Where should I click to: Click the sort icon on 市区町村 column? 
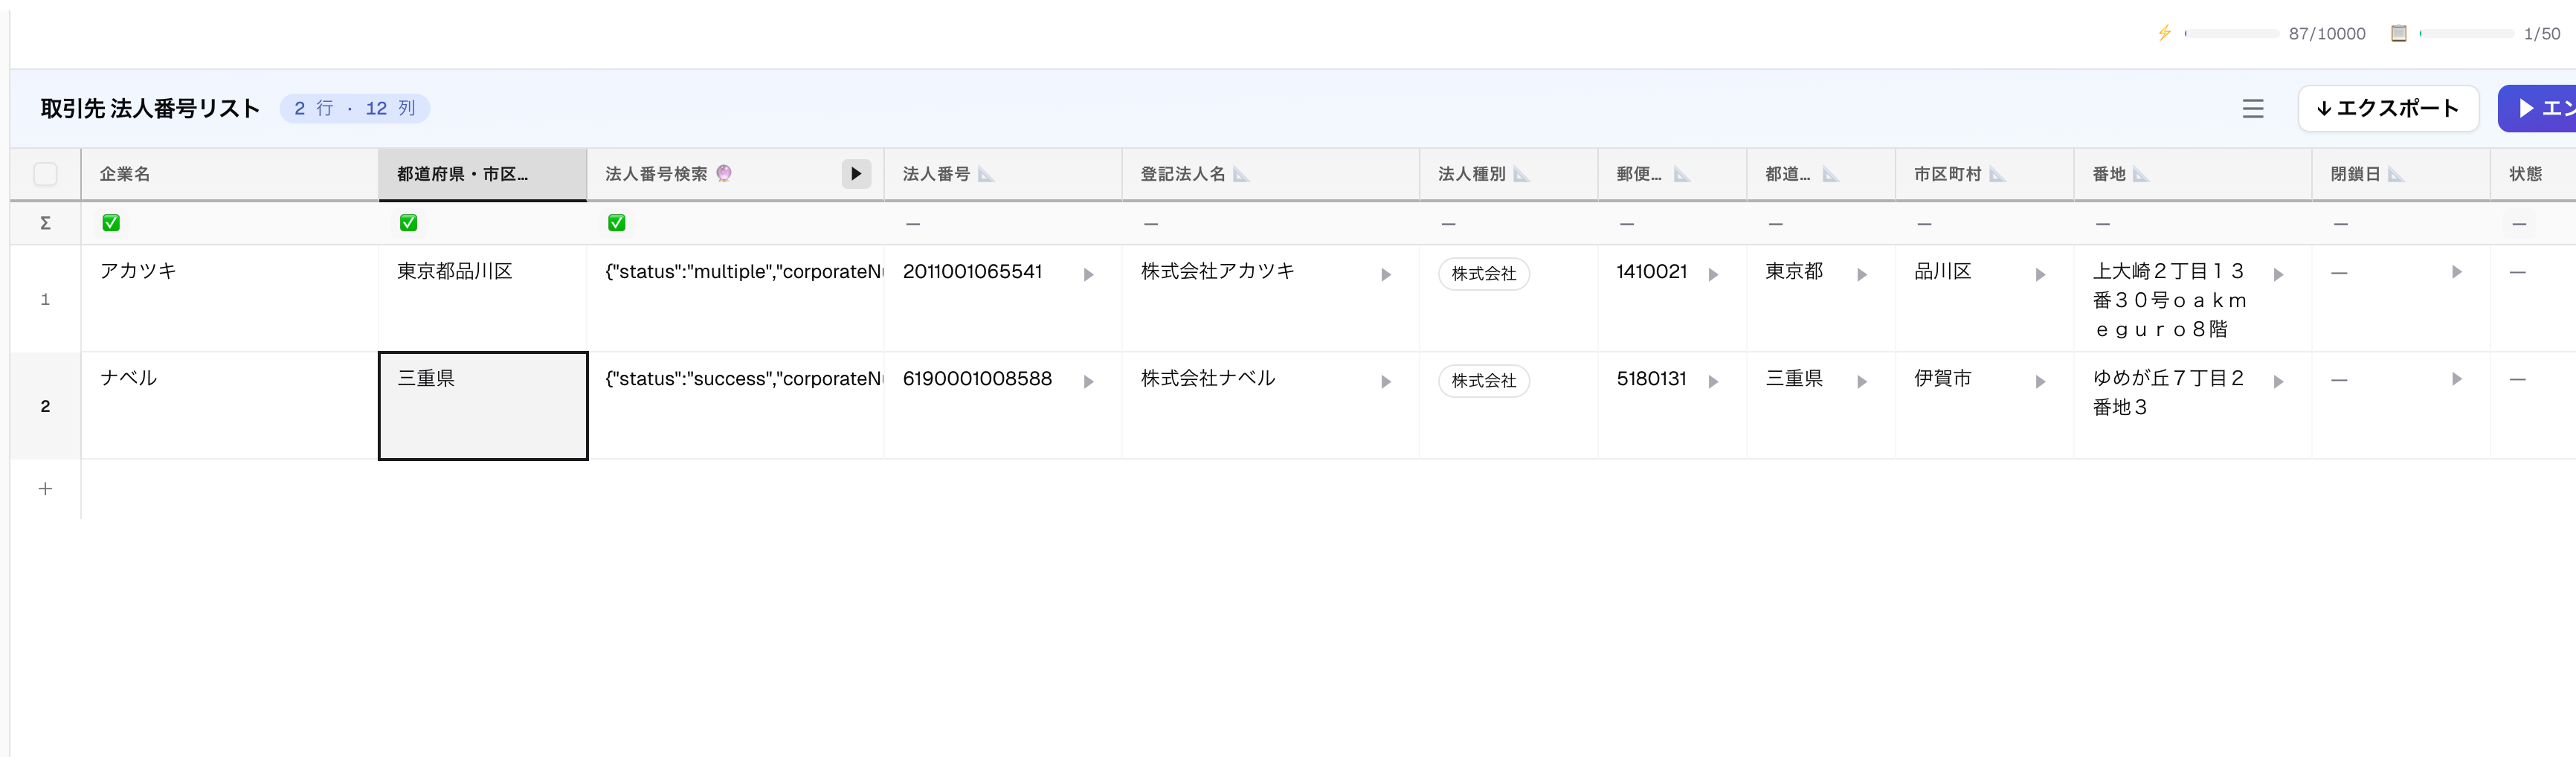pyautogui.click(x=1998, y=173)
